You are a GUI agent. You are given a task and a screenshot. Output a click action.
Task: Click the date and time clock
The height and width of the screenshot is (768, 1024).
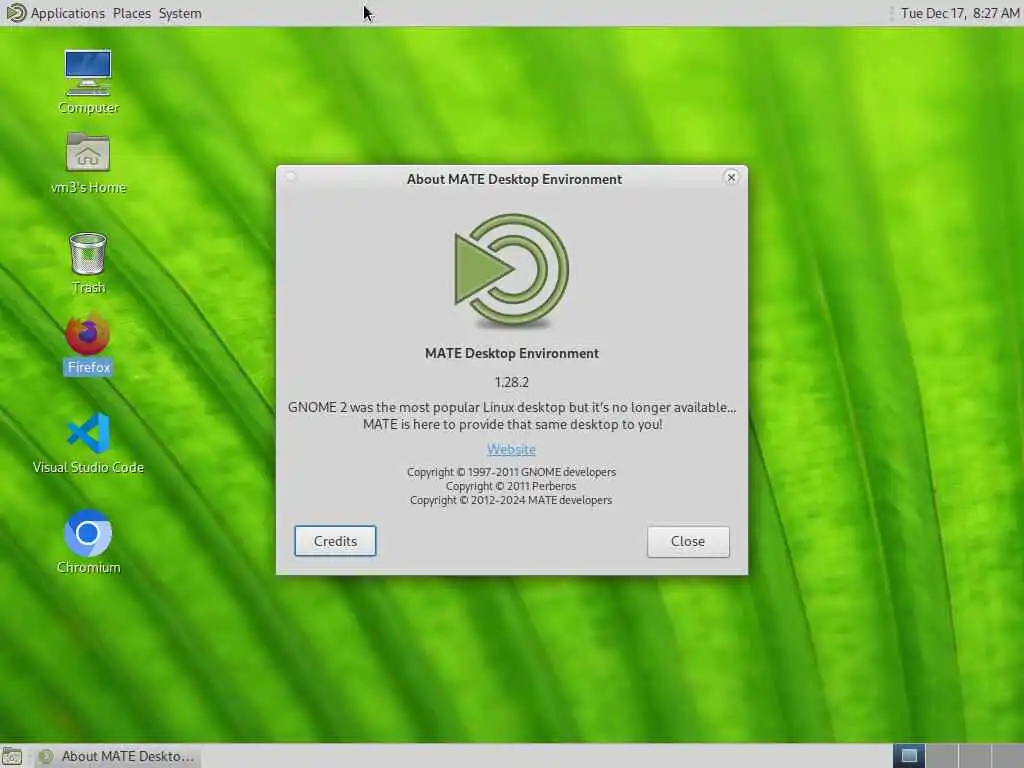coord(959,13)
